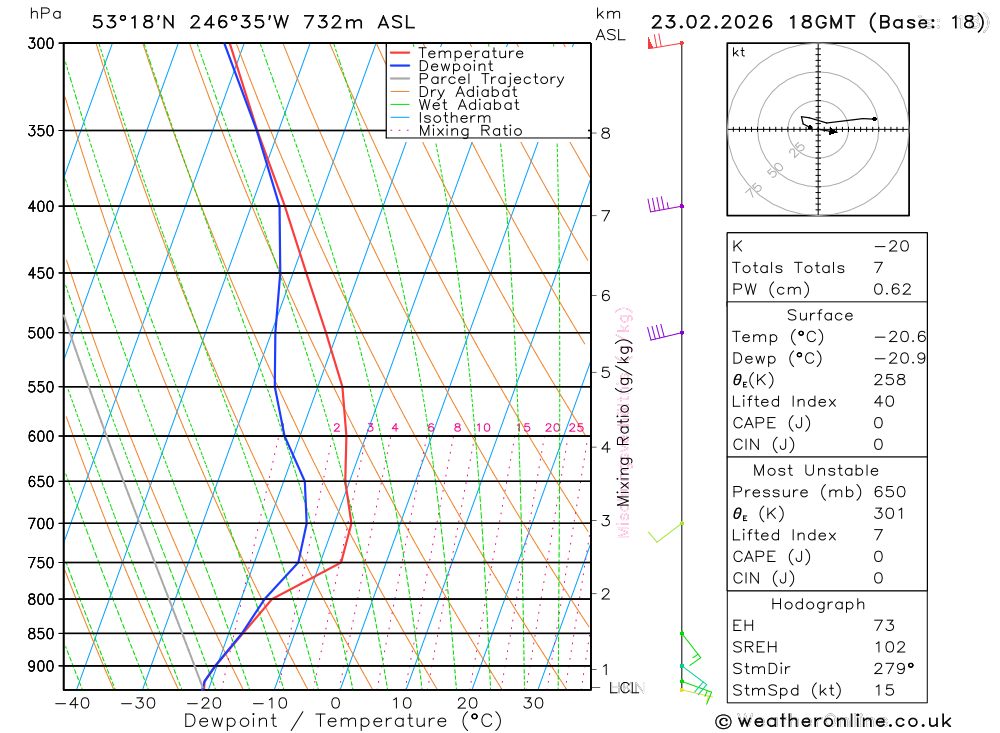Click the mixing ratio label 10
Viewport: 1000px width, 733px height.
[x=483, y=427]
